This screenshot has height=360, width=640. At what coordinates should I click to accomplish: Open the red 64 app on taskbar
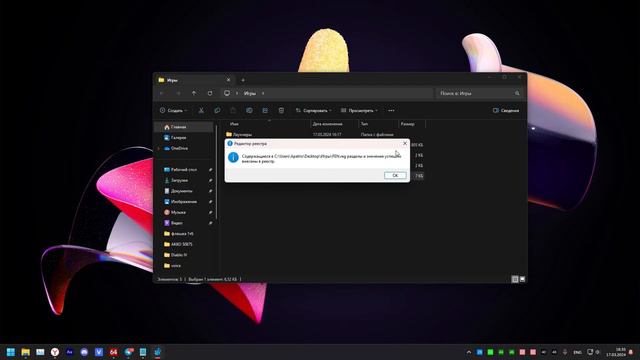point(113,352)
